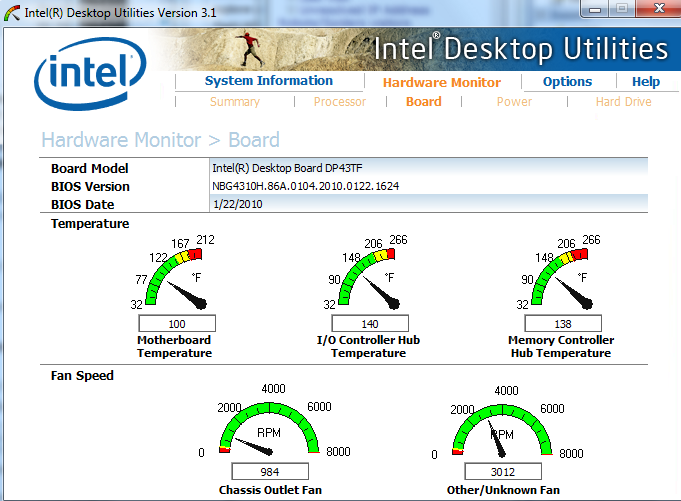This screenshot has height=501, width=681.
Task: Switch to the Hard Drive sub-tab
Action: 623,102
